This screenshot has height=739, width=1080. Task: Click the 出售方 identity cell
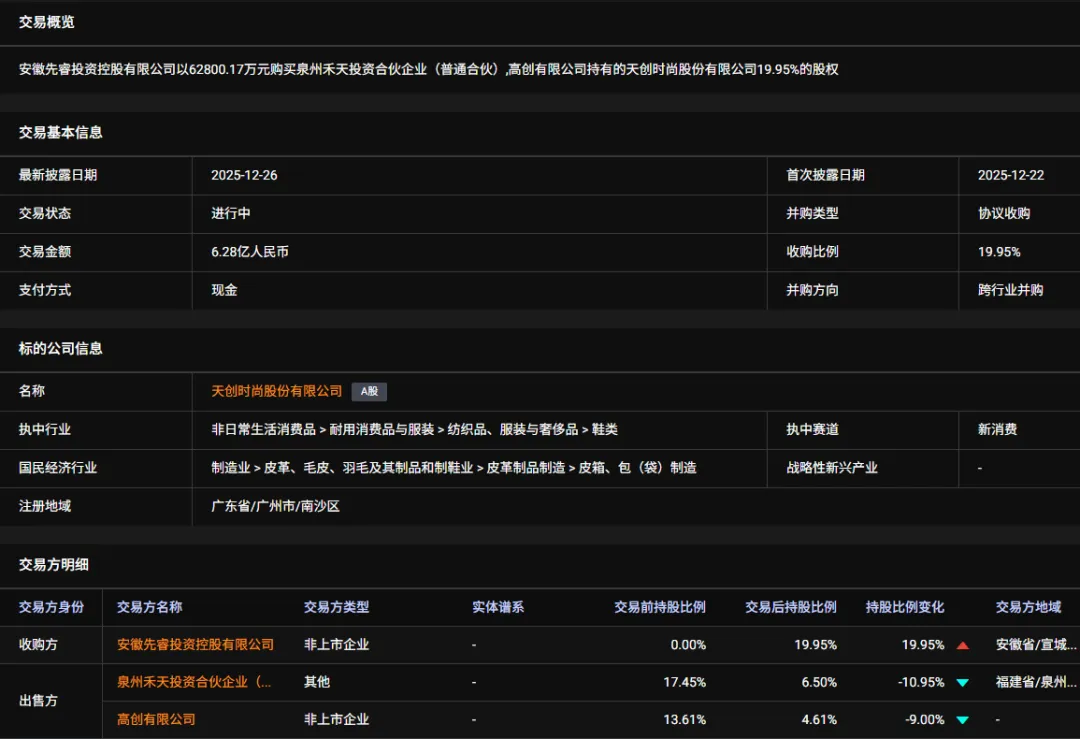(39, 700)
